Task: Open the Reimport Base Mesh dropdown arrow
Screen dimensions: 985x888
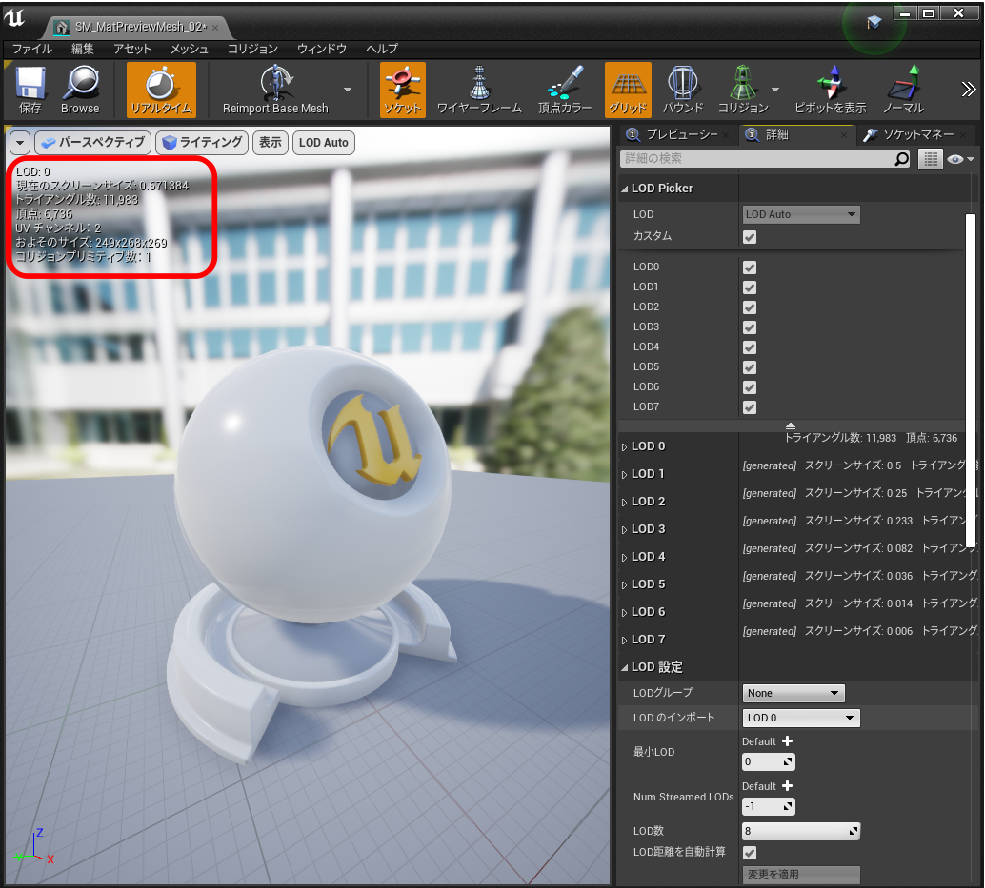Action: pos(347,90)
